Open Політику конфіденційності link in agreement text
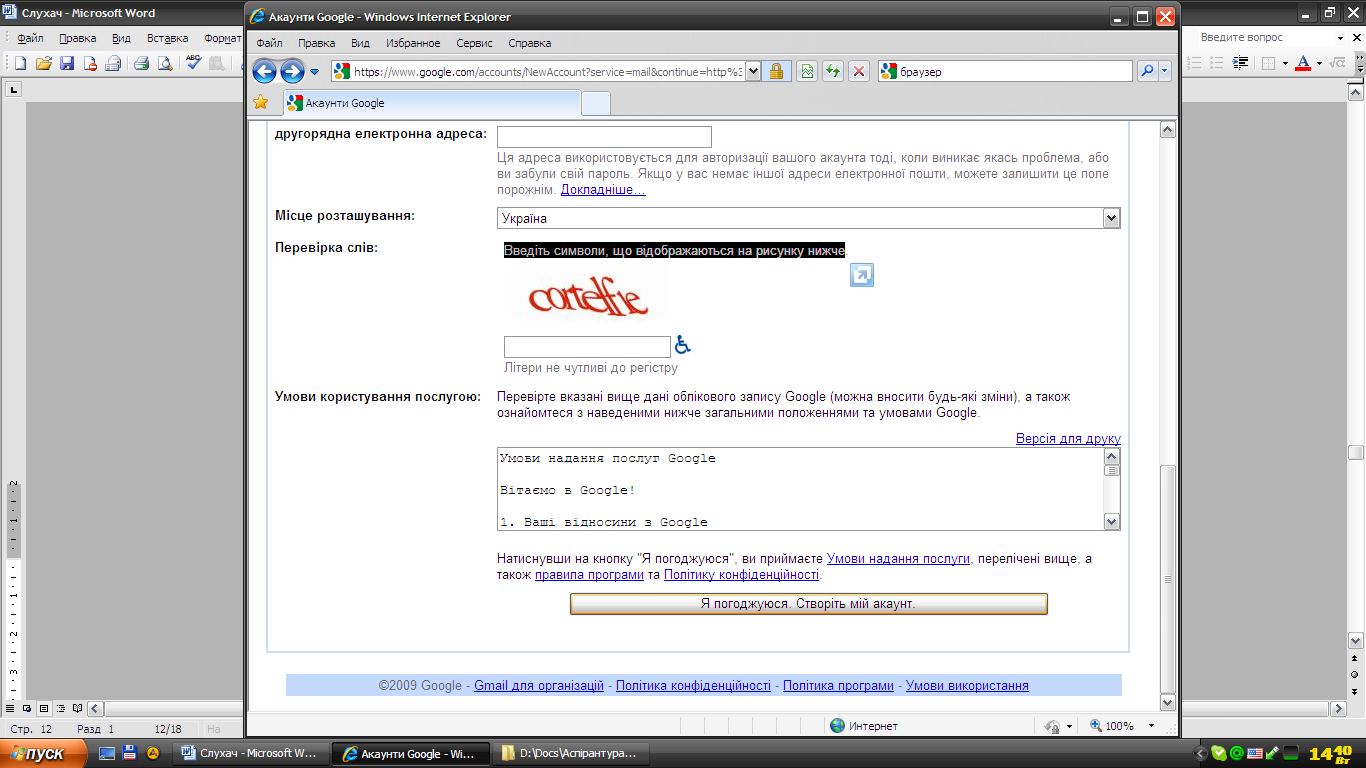This screenshot has width=1366, height=768. 741,575
